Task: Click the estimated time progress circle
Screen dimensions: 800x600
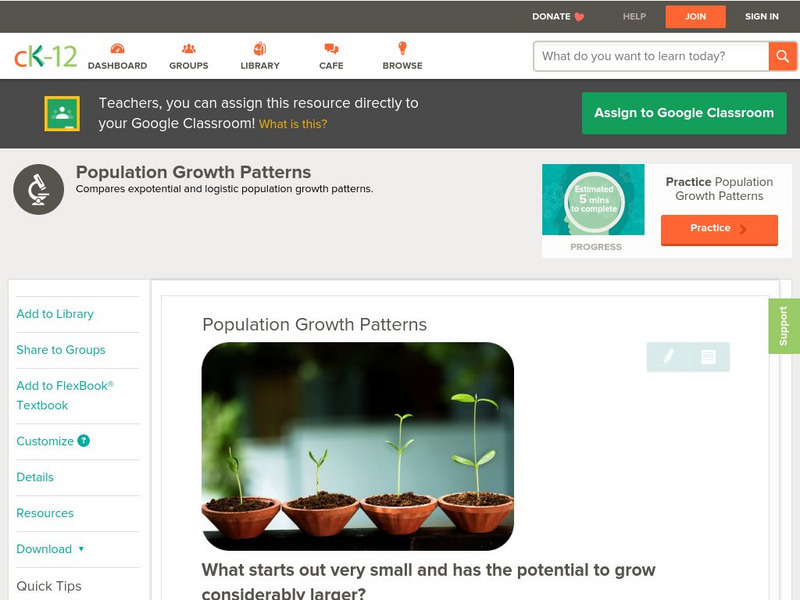Action: [594, 201]
